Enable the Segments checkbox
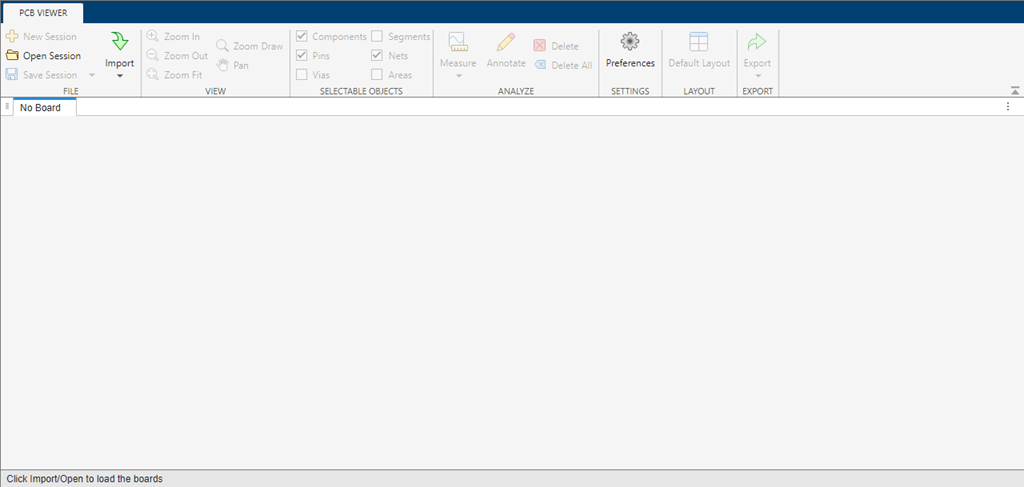 377,37
